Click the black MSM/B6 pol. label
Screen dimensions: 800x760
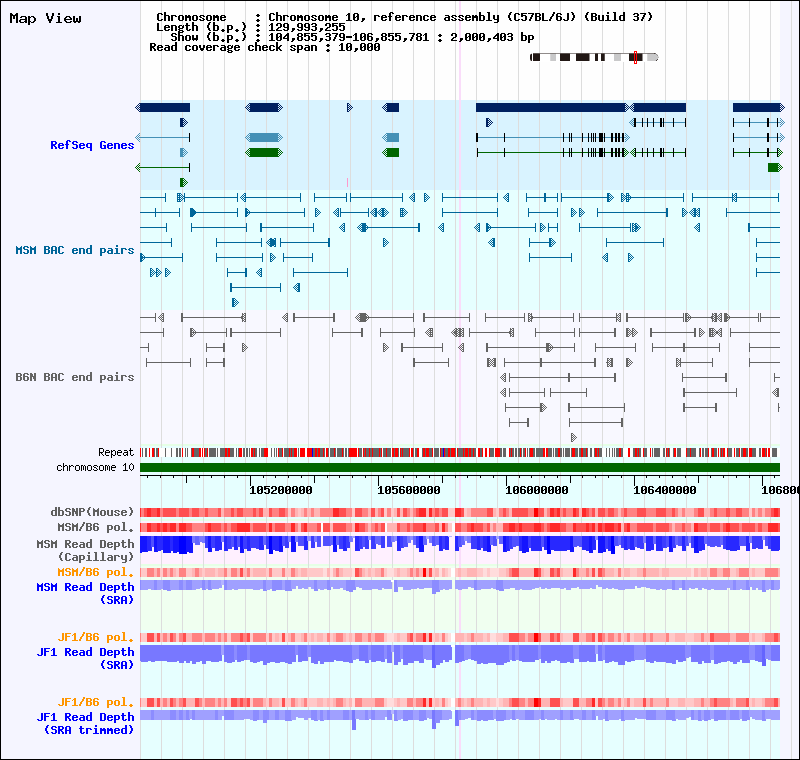tap(95, 527)
